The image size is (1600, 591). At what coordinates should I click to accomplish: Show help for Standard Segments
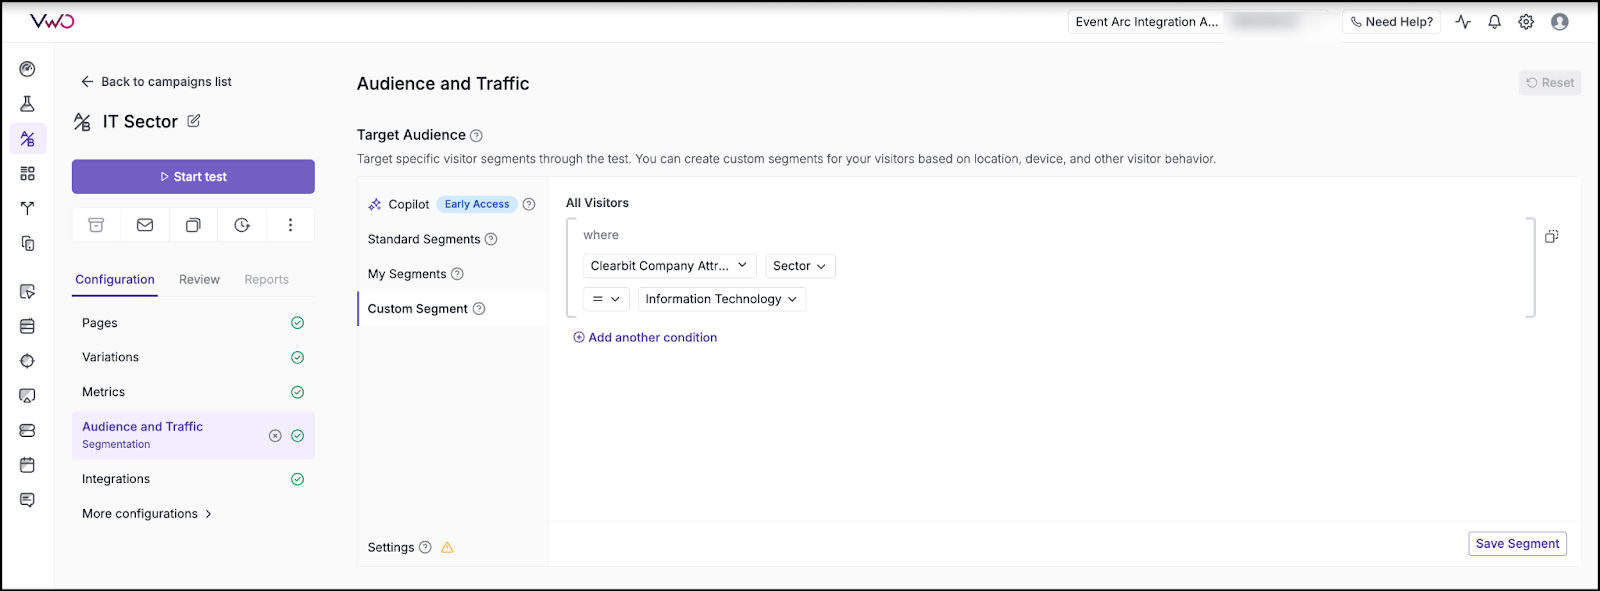pos(491,239)
